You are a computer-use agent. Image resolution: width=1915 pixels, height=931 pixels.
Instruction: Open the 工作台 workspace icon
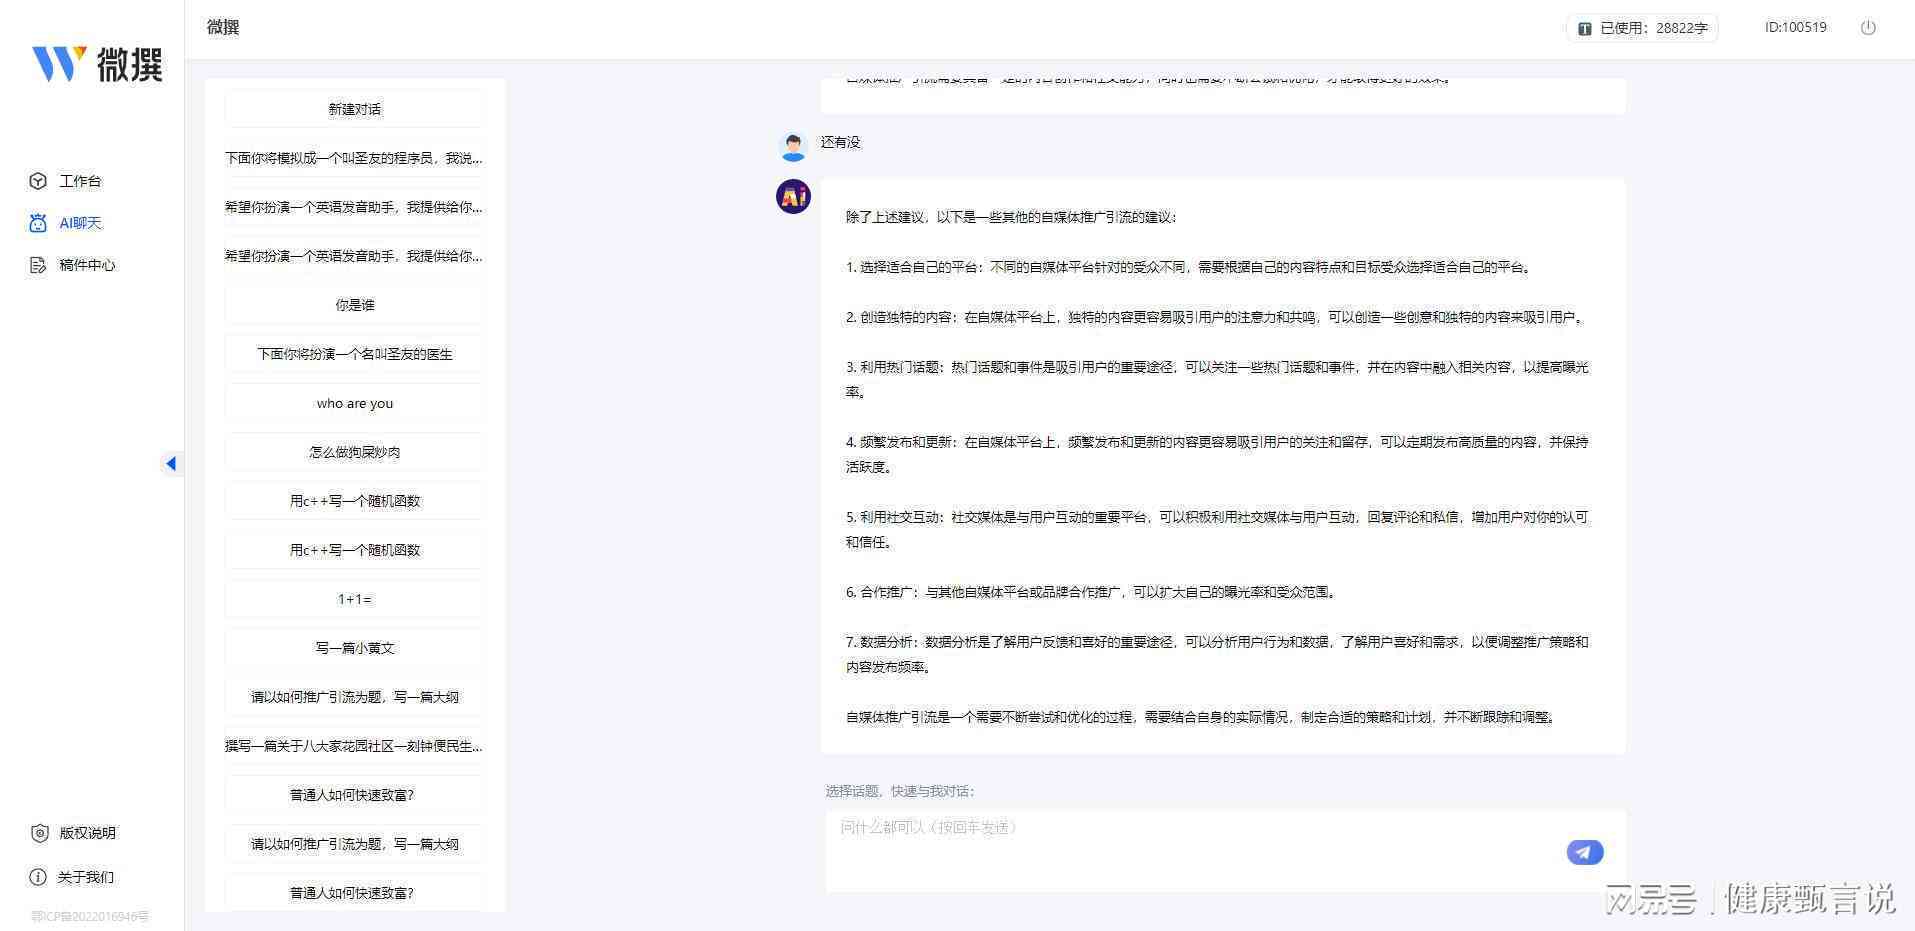38,181
